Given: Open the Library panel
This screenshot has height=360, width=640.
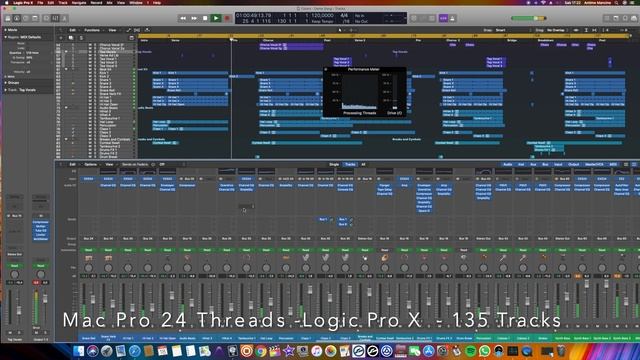Looking at the screenshot, I should tap(8, 18).
